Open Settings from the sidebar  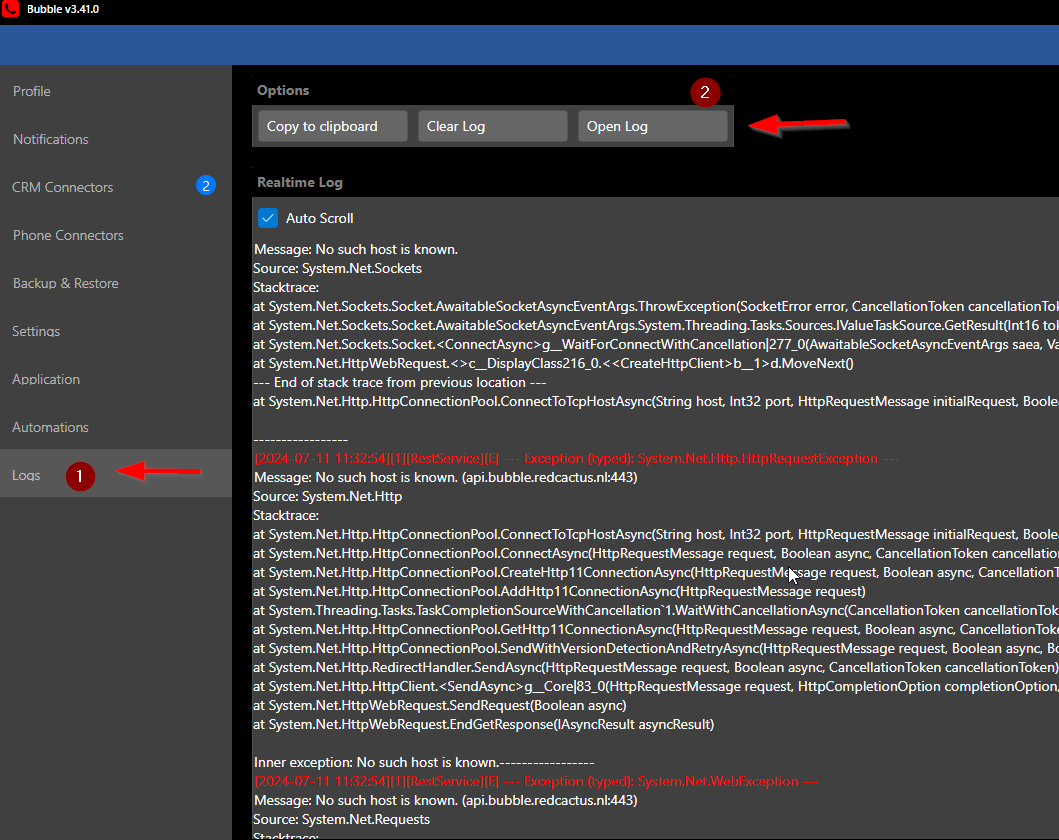[x=36, y=331]
